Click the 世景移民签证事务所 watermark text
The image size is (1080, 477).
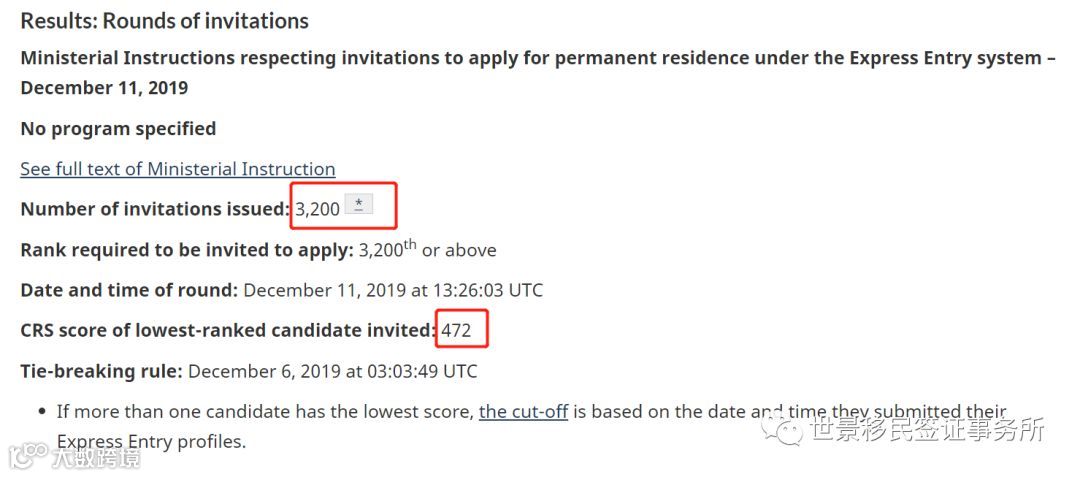(928, 429)
